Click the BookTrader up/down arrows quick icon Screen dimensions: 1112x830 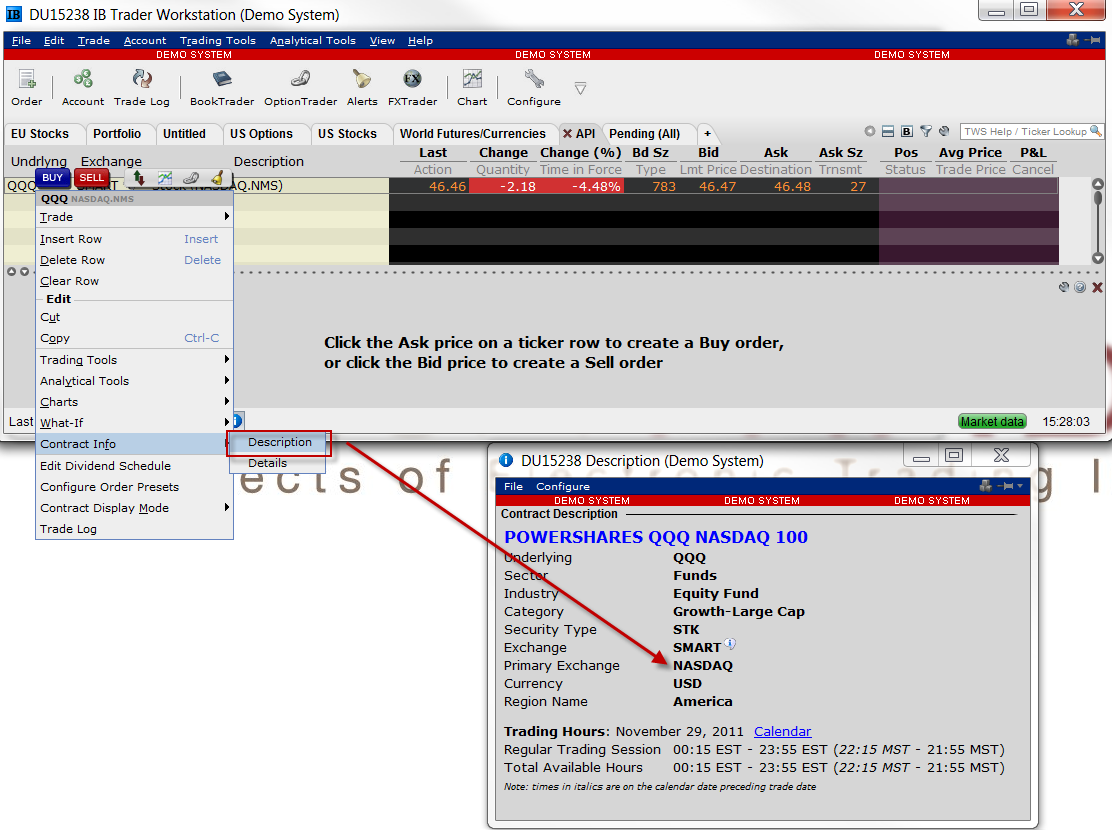tap(139, 178)
